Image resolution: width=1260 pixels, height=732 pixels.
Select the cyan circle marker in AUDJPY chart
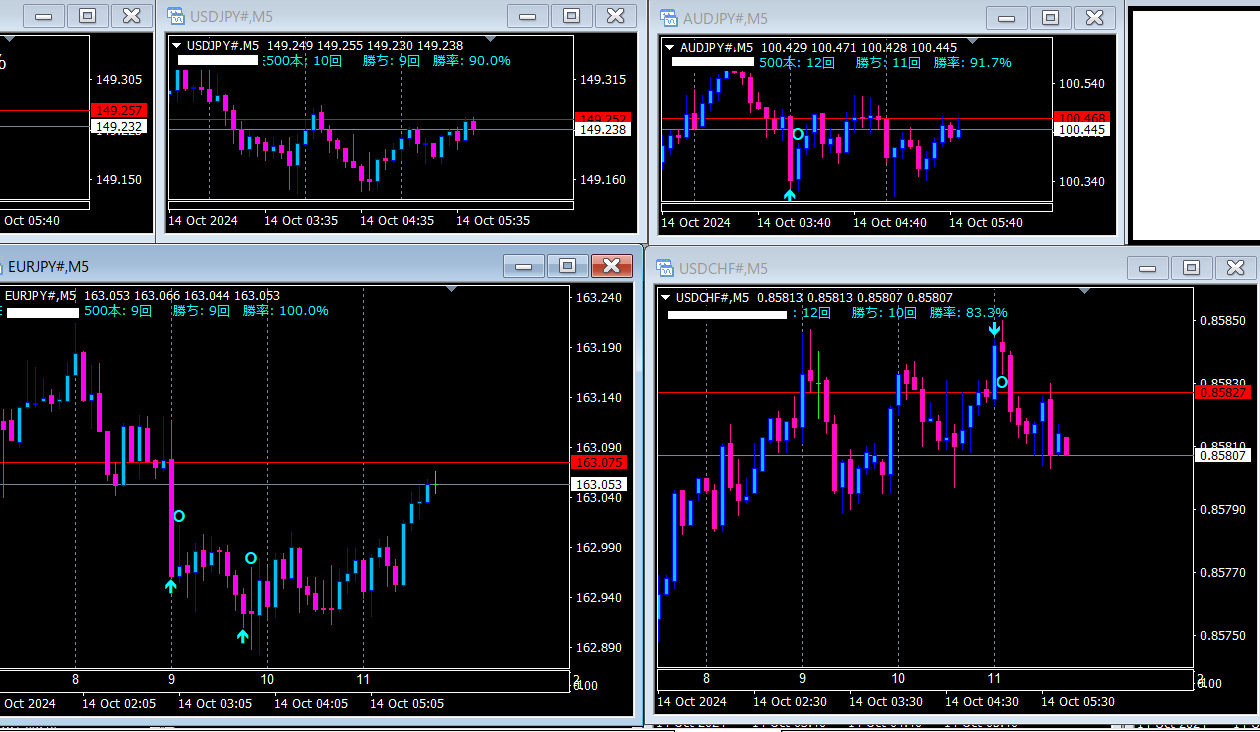(798, 134)
